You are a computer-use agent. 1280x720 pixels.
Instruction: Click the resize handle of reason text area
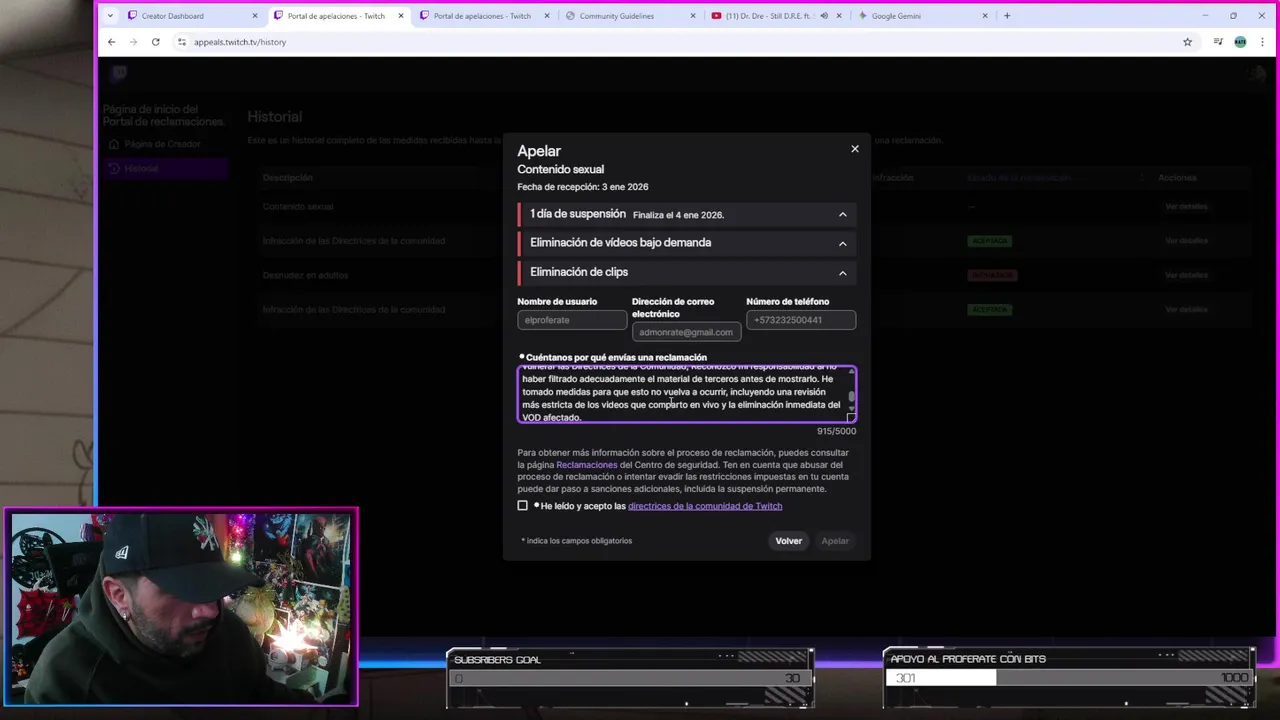[851, 418]
